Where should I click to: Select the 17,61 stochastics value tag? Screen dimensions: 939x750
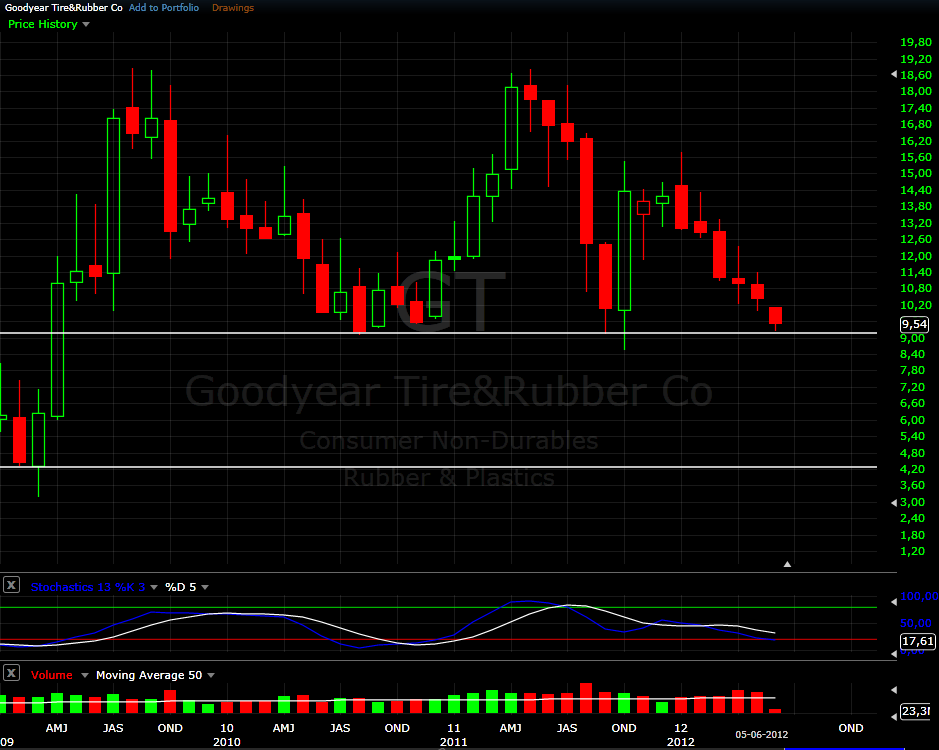(918, 642)
